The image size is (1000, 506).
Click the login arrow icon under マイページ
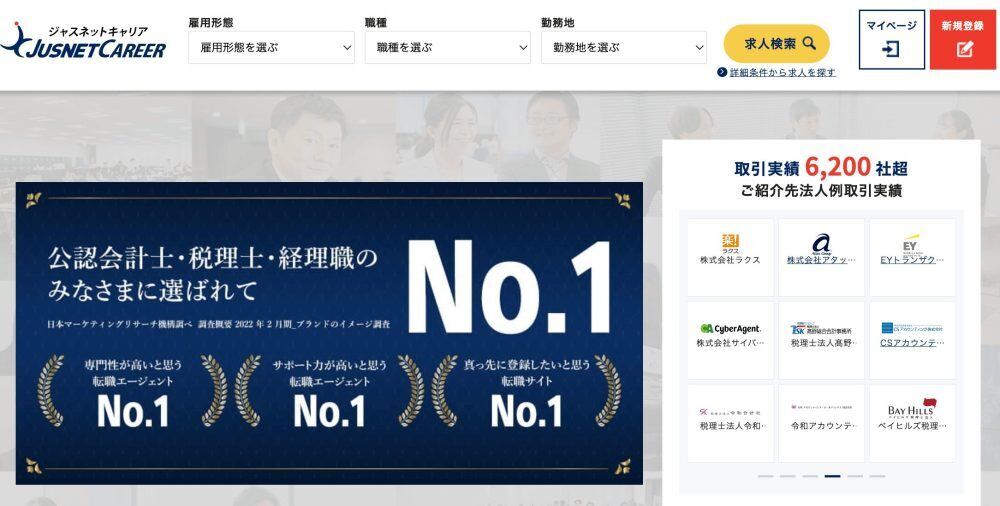[x=891, y=49]
